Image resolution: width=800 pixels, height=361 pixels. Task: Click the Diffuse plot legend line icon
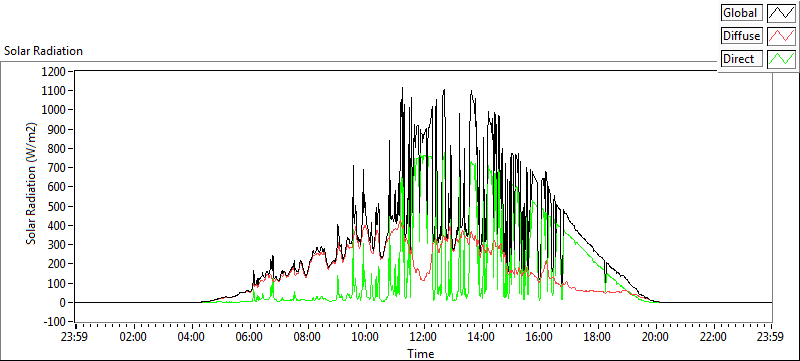(781, 36)
